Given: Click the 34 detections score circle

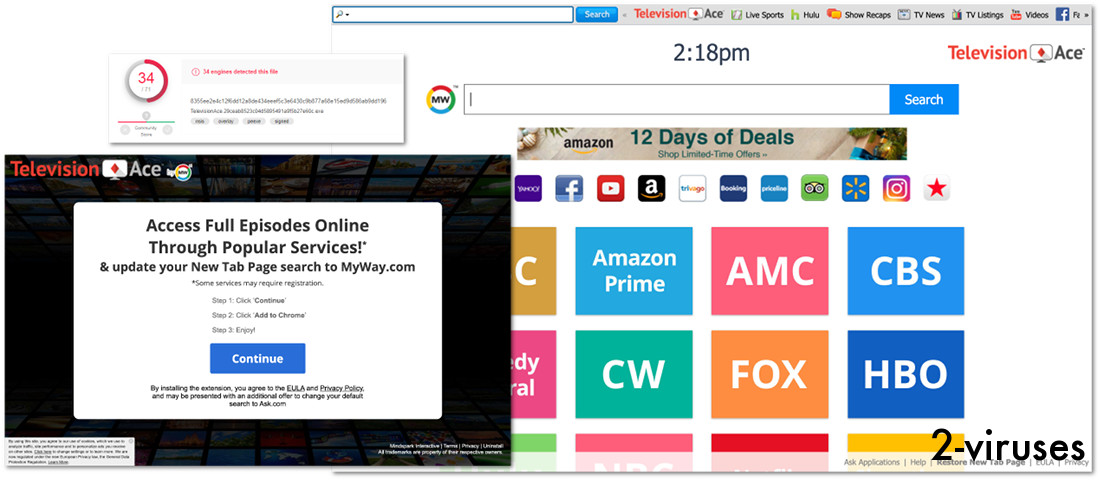Looking at the screenshot, I should click(146, 81).
